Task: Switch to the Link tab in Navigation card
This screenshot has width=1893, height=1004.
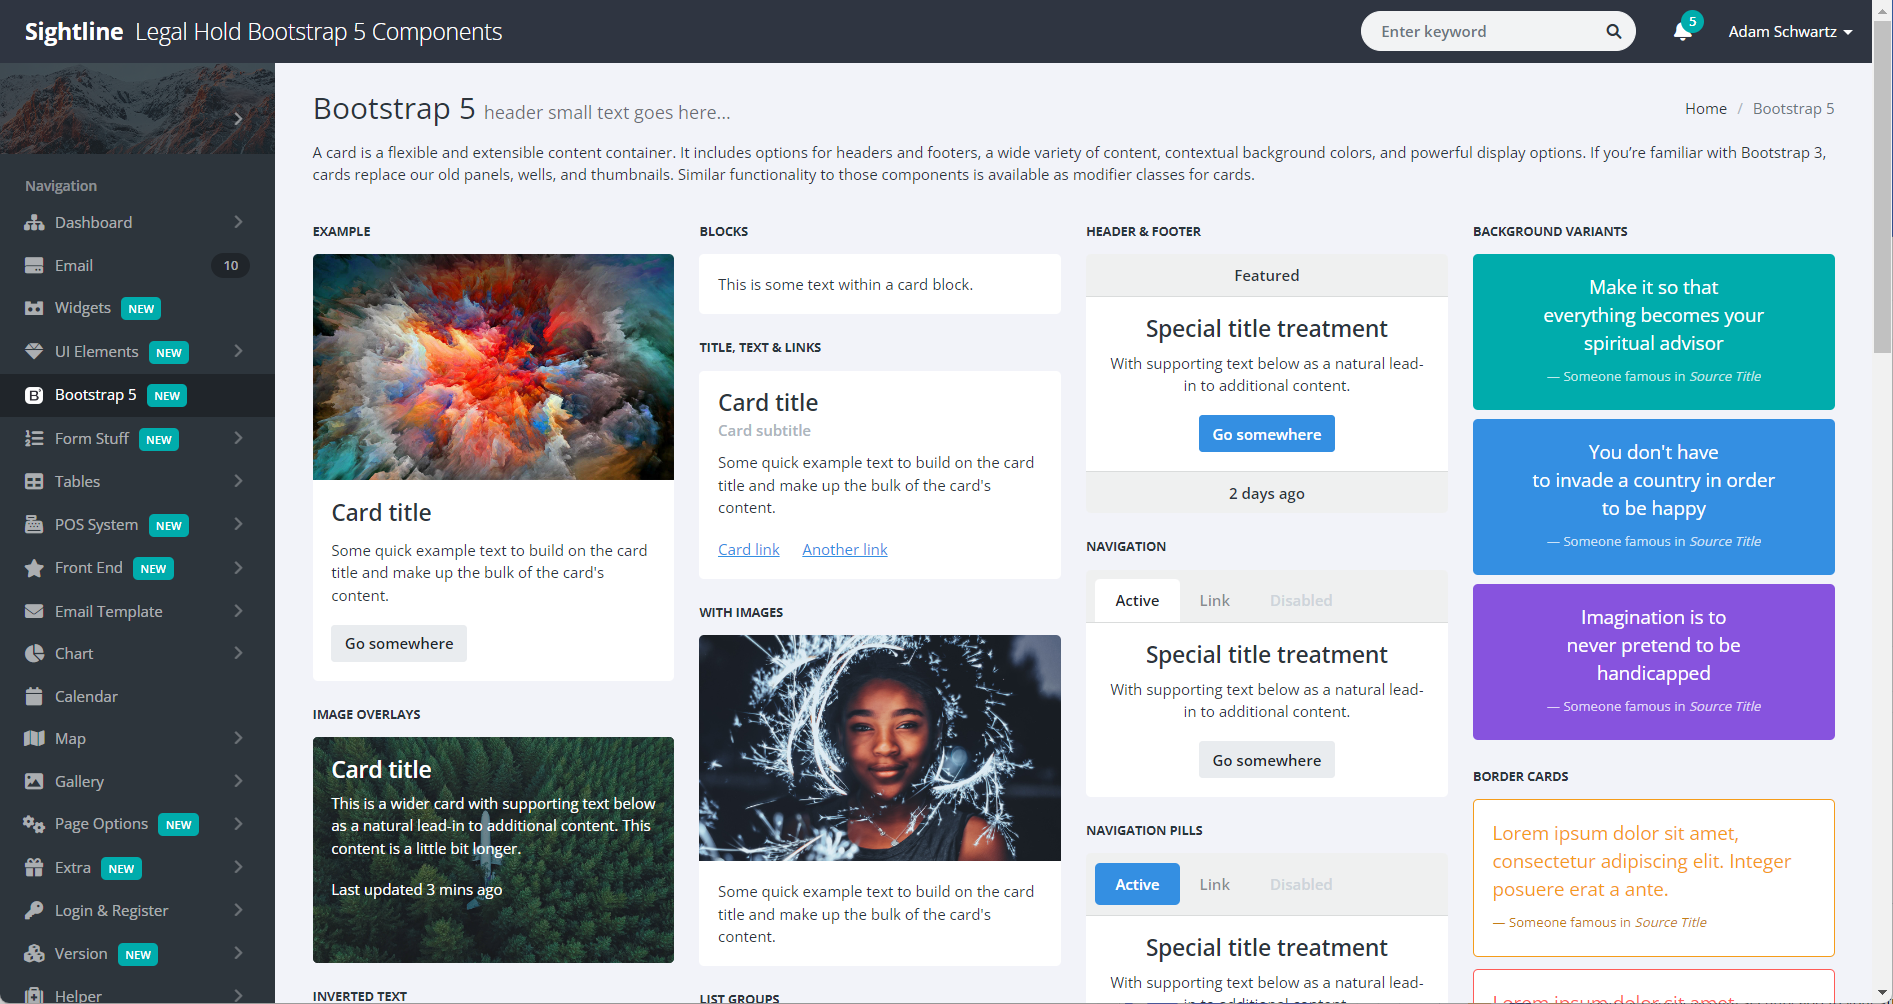Action: [x=1214, y=601]
